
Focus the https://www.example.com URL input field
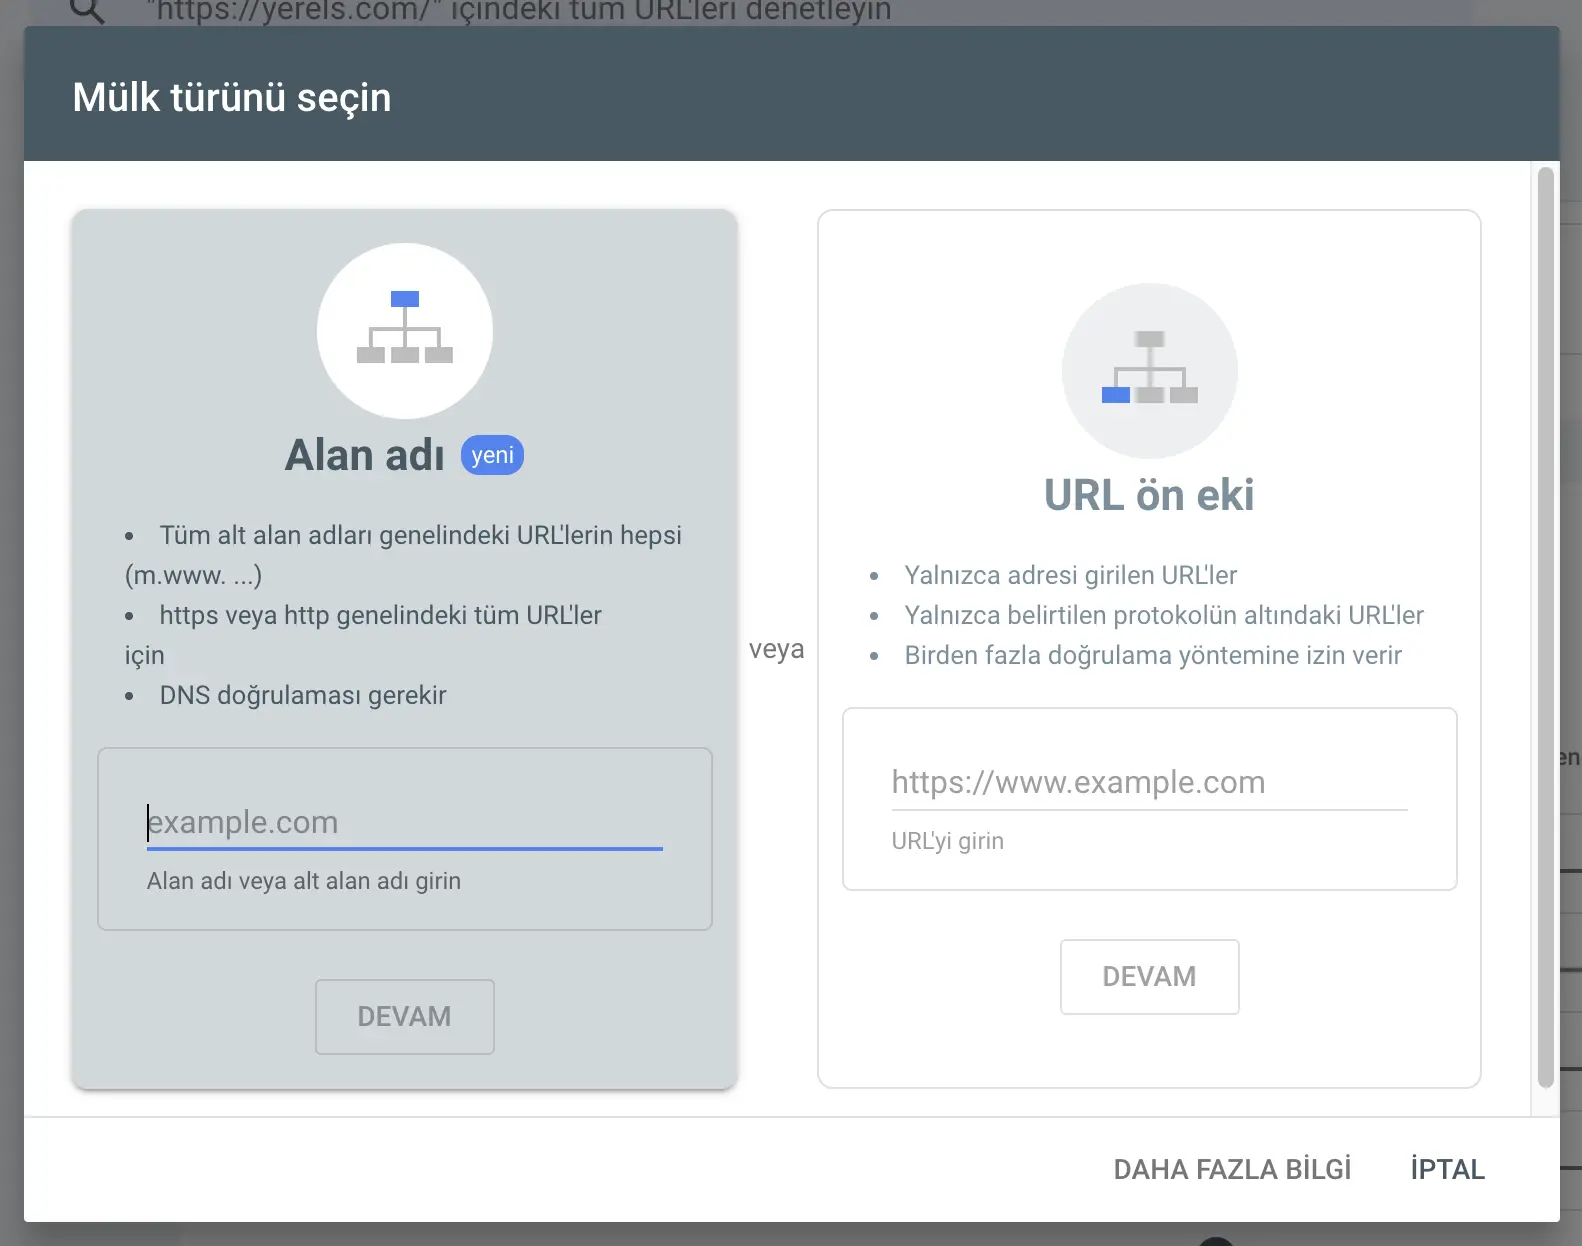click(1149, 783)
